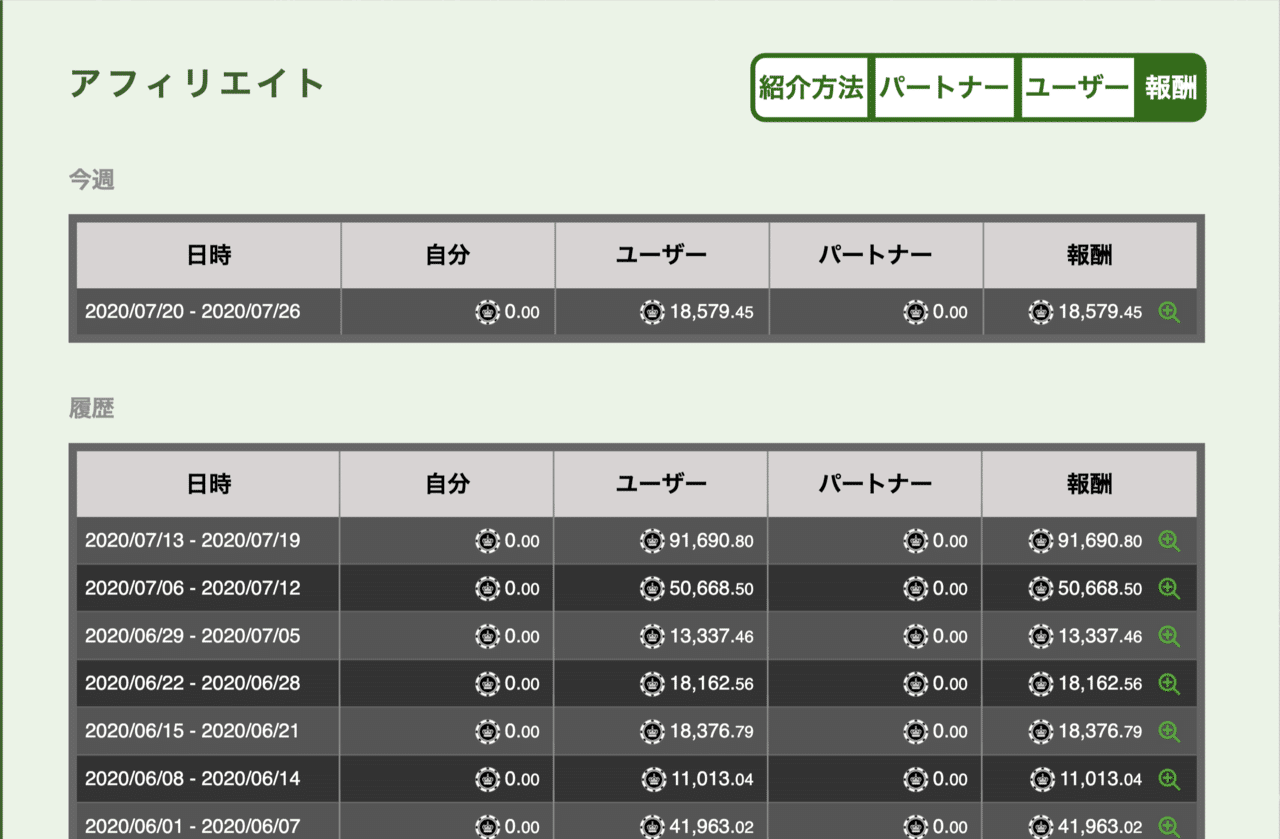Viewport: 1280px width, 839px height.
Task: Click chip icon in 報酬 column, 2020/06/29 row
Action: (x=1041, y=636)
